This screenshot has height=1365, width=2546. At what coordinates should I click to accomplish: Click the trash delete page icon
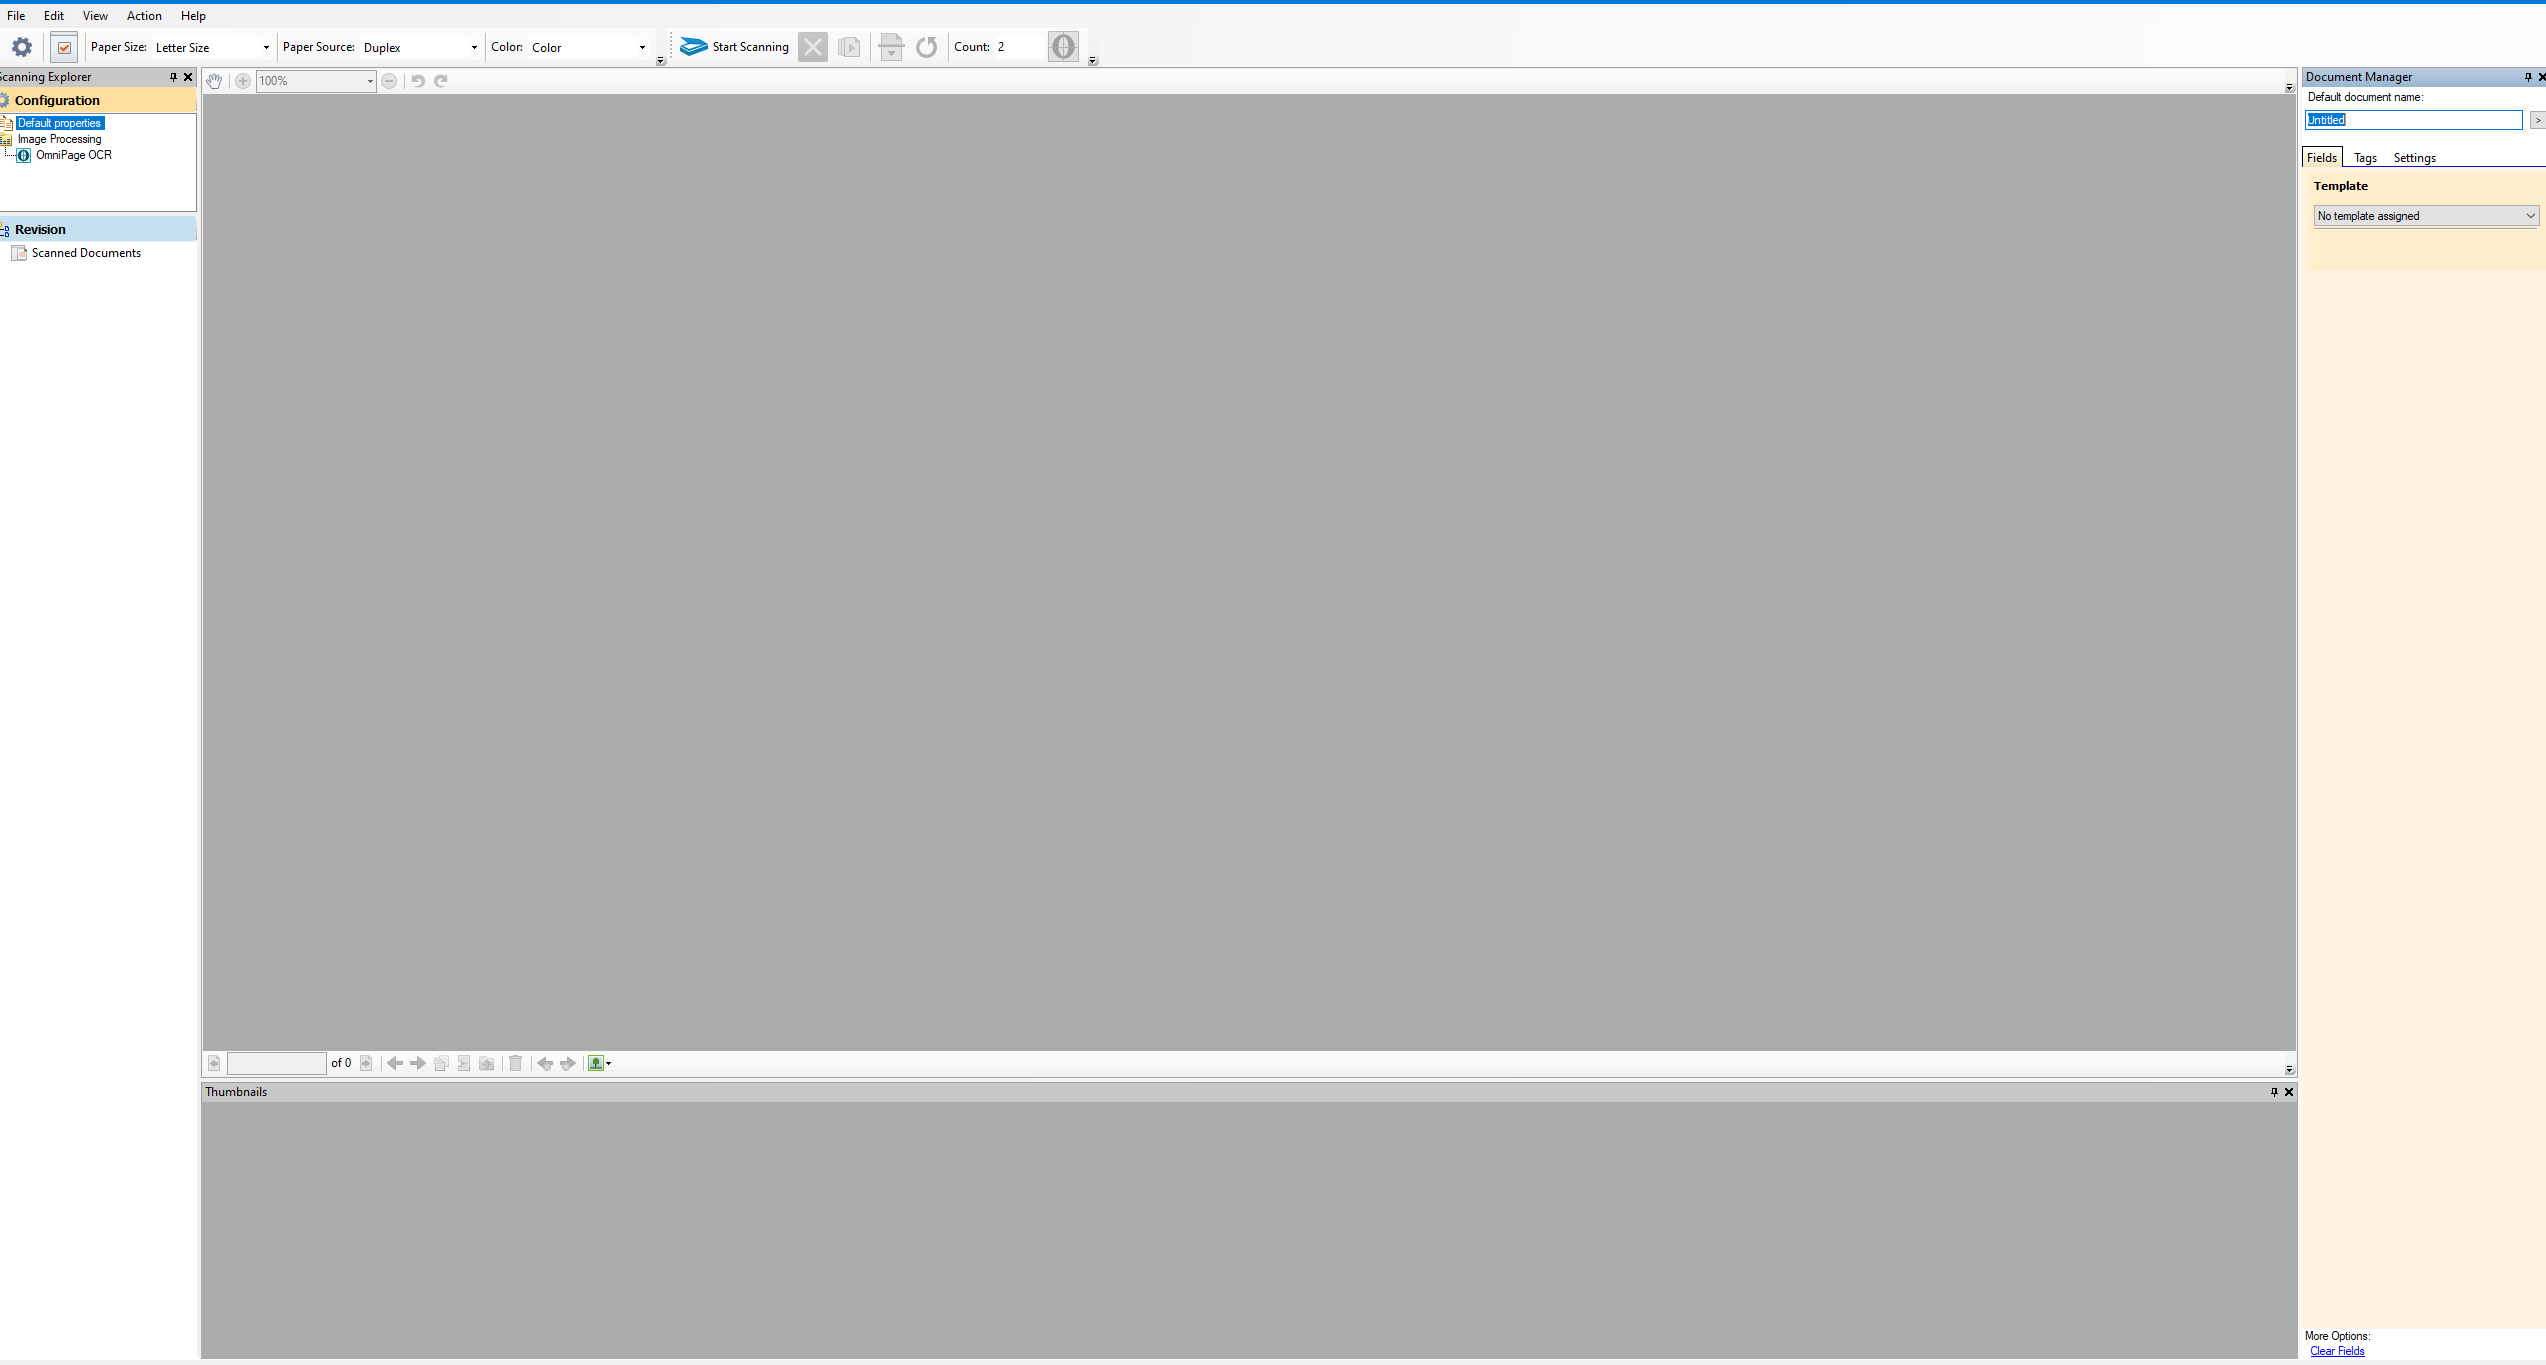(516, 1063)
